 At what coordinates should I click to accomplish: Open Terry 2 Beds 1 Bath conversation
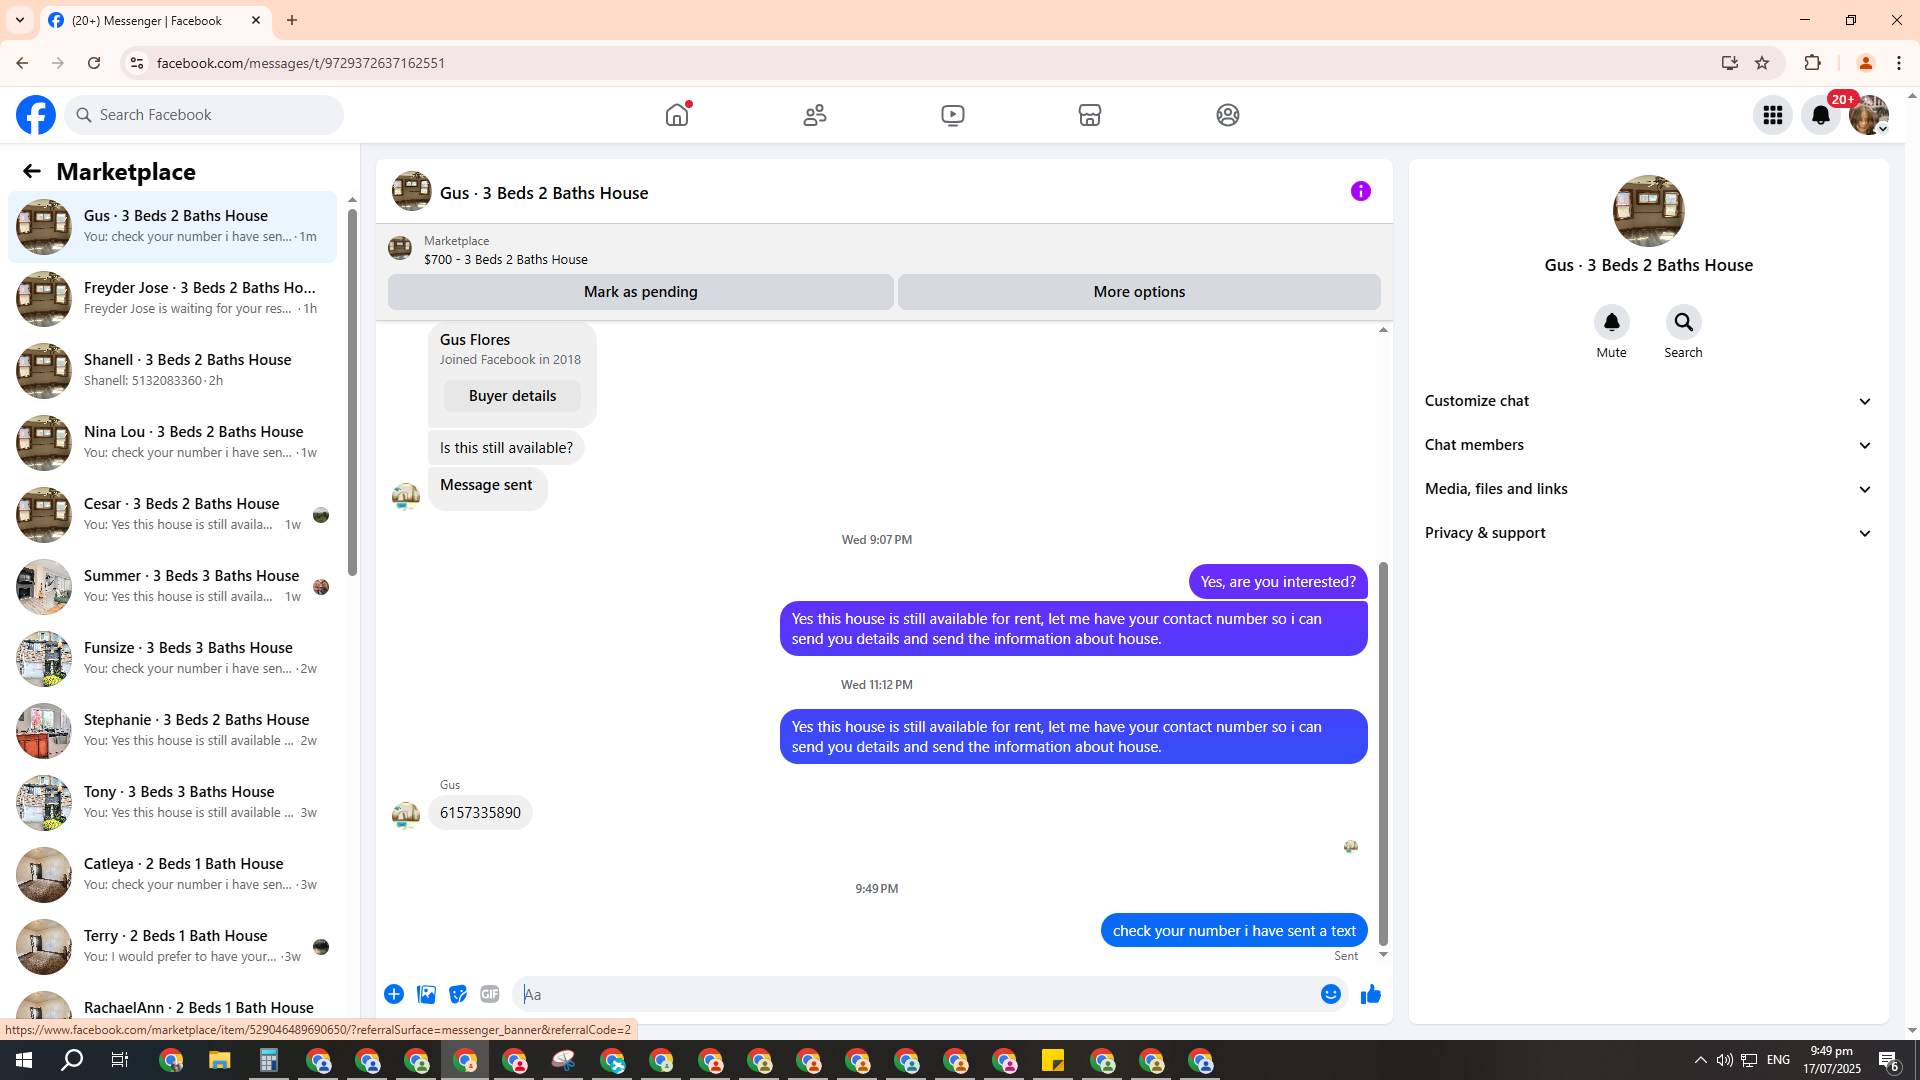(x=172, y=946)
